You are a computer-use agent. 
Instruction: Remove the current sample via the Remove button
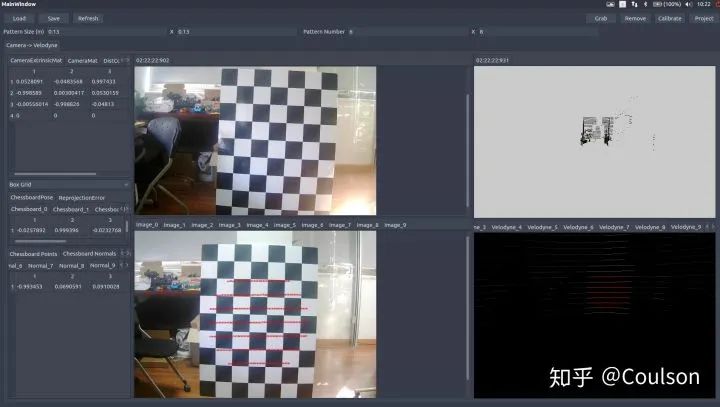(635, 18)
